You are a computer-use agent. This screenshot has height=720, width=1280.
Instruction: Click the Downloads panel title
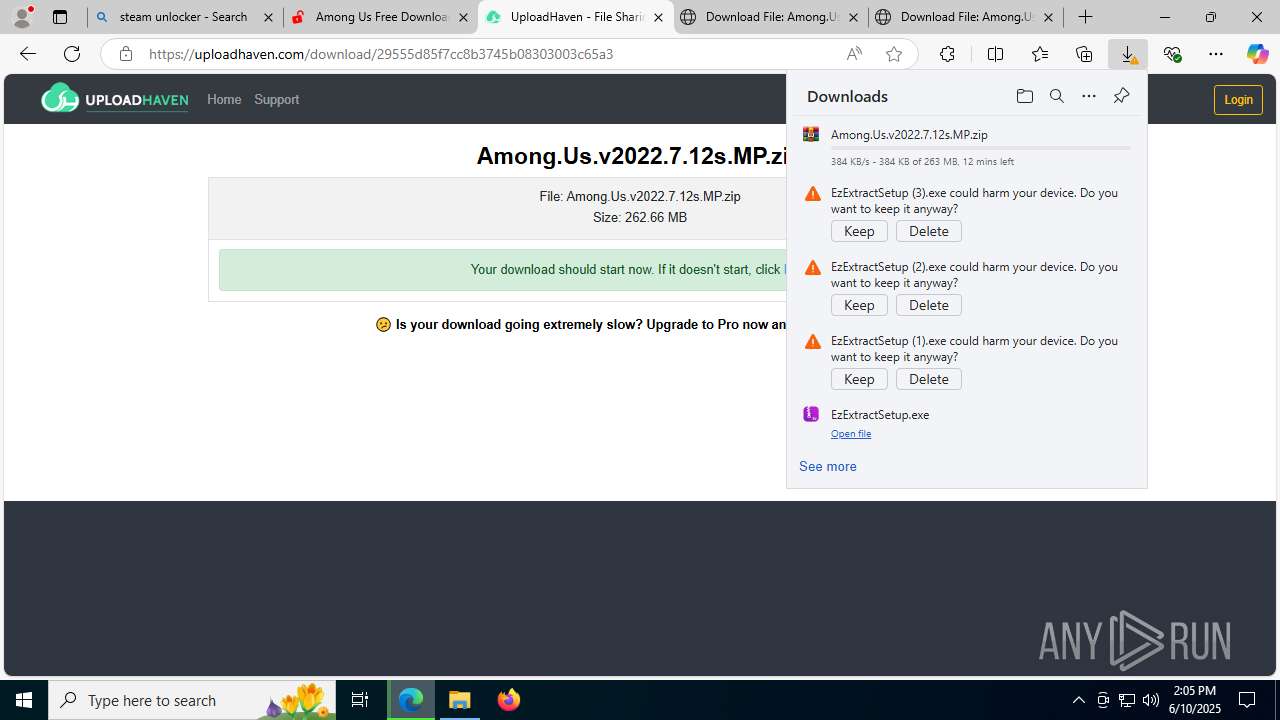(847, 96)
